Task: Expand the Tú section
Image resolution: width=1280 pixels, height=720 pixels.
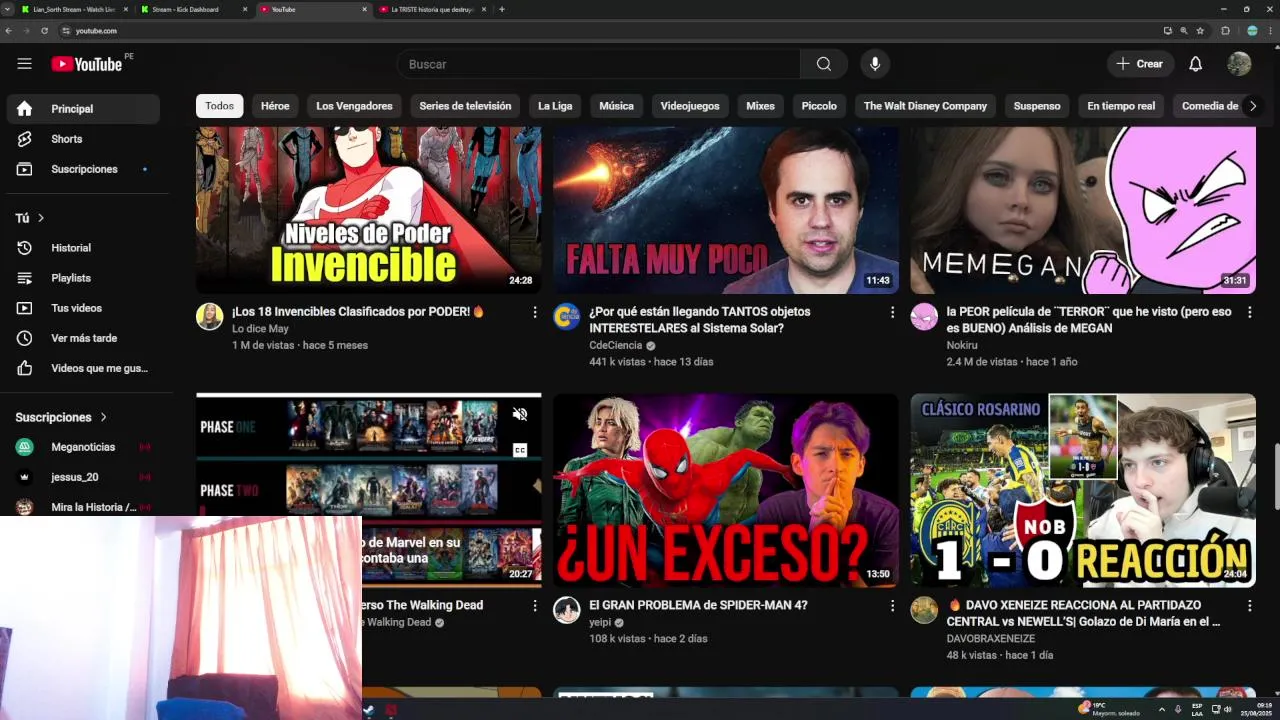Action: click(30, 218)
